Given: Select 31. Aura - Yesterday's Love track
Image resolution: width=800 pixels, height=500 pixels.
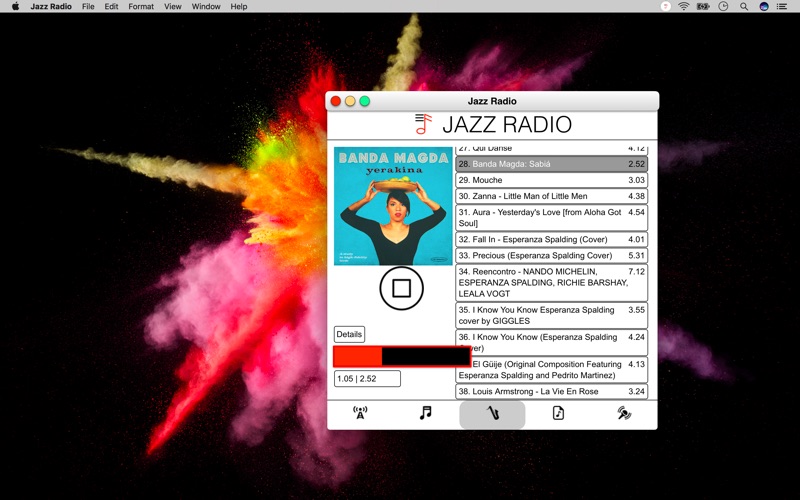Looking at the screenshot, I should point(552,218).
